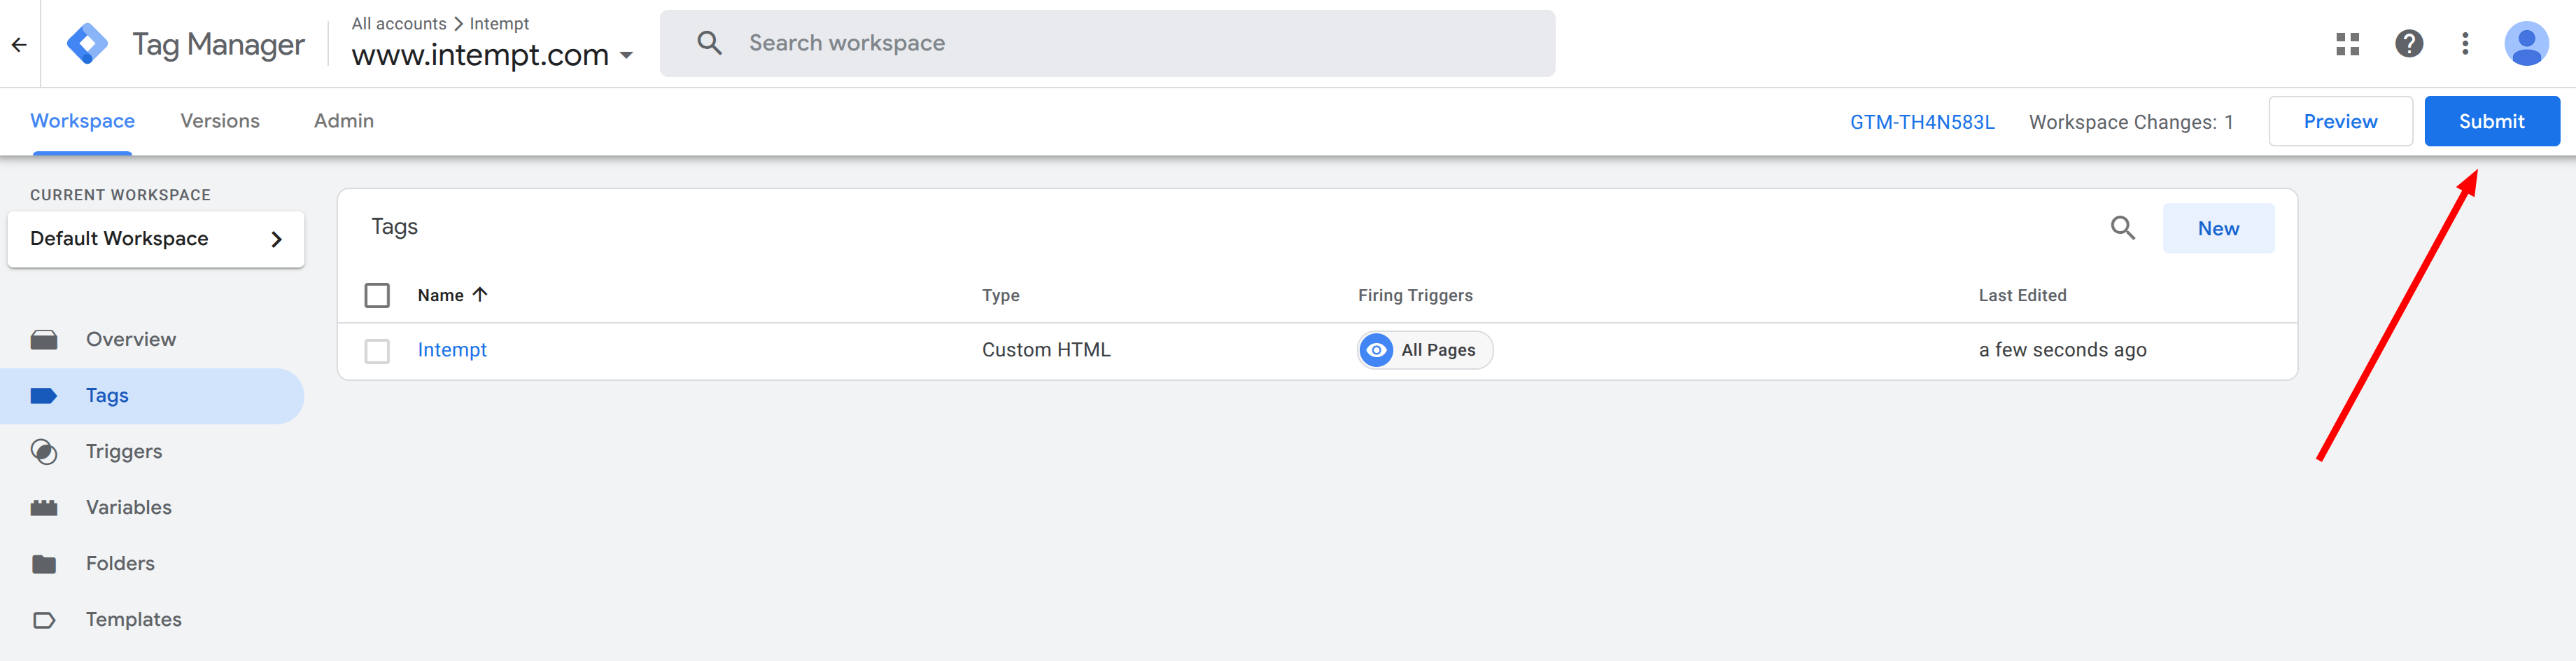Open Triggers in the sidebar
This screenshot has width=2576, height=661.
(124, 451)
